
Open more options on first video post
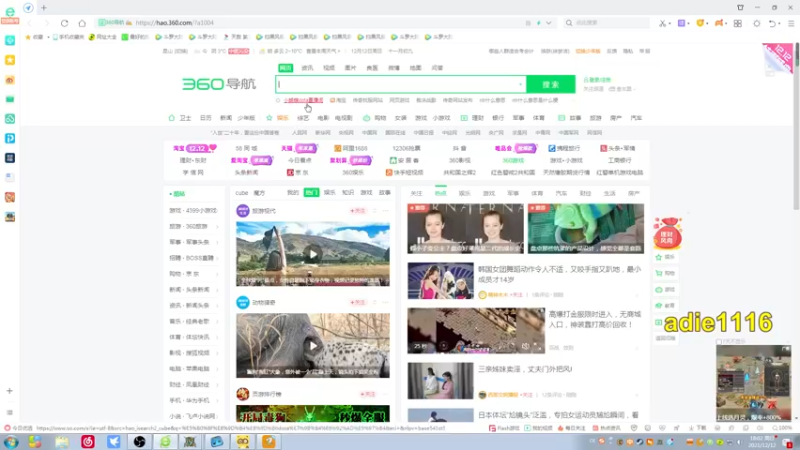pos(385,211)
